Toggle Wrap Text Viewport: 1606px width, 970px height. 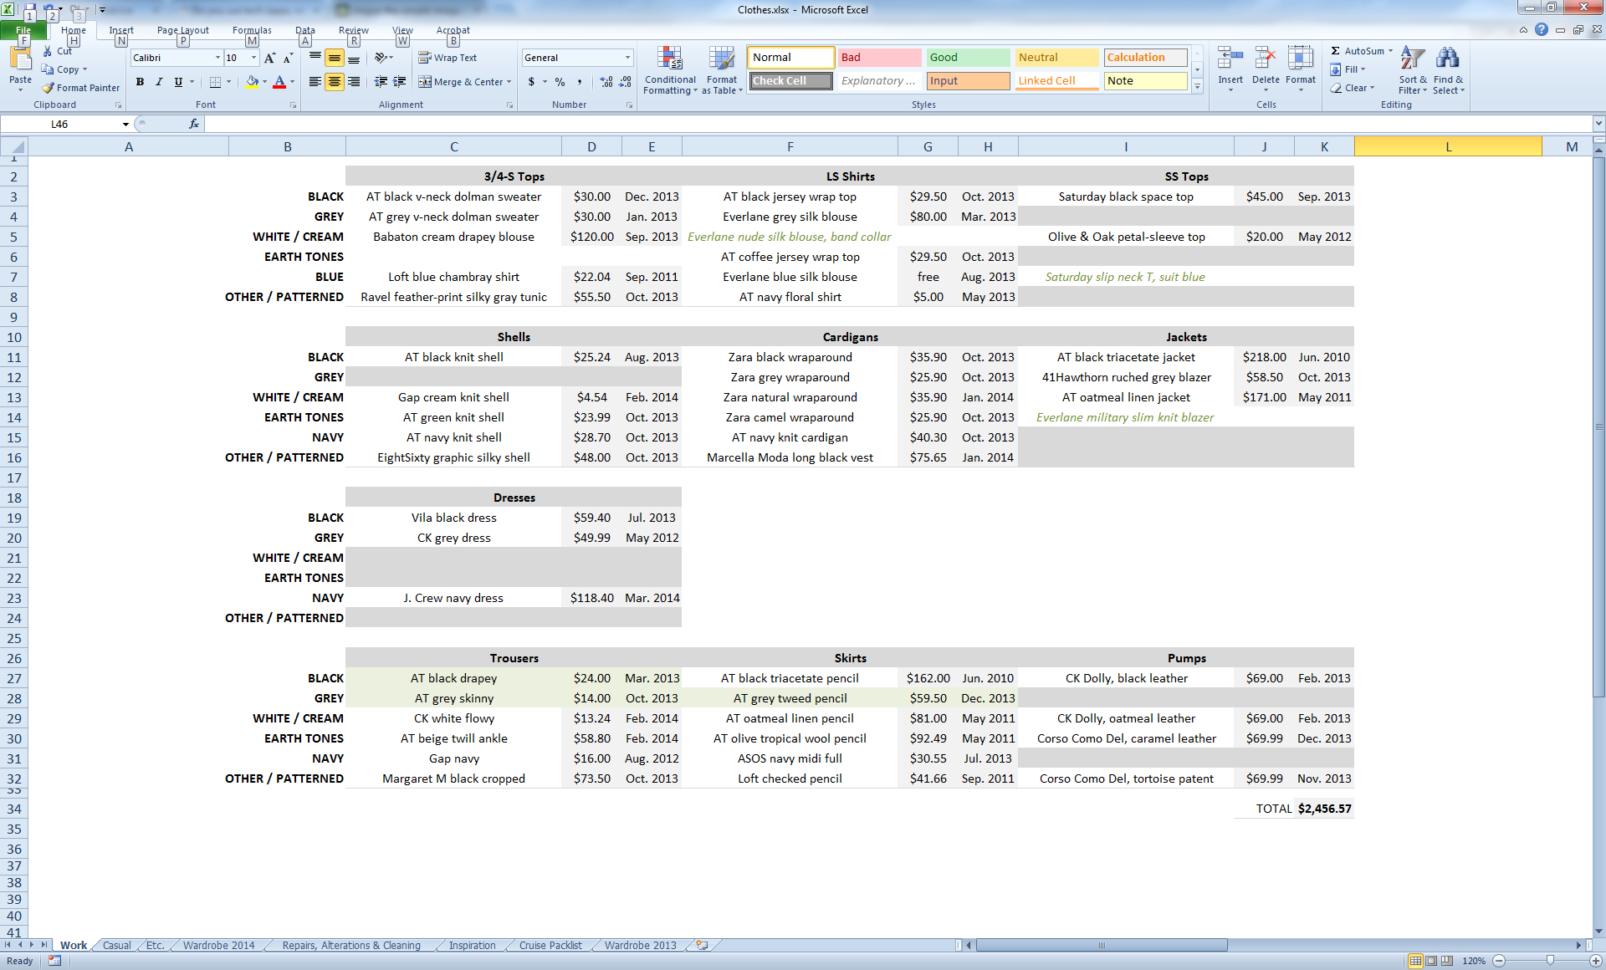click(447, 58)
